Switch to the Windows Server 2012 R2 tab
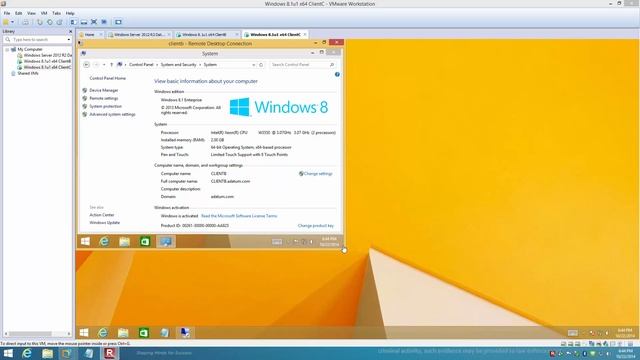 139,35
